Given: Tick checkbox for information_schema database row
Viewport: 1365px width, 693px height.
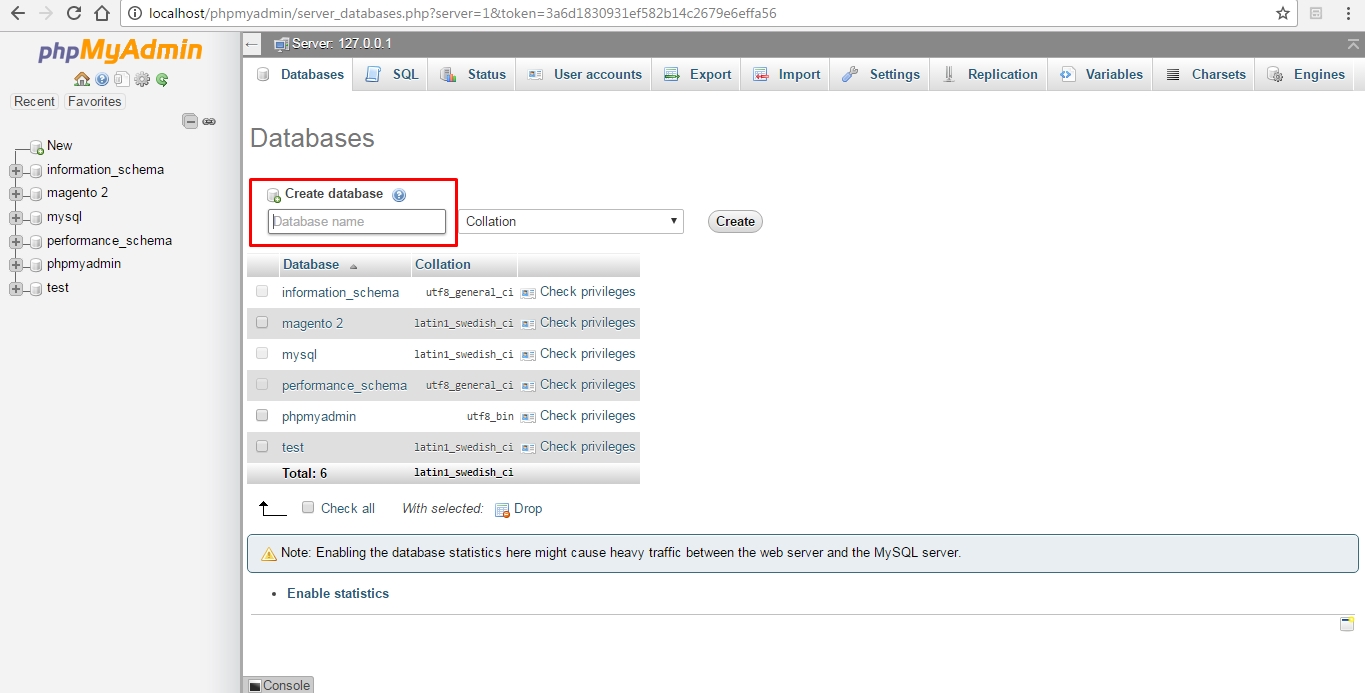Looking at the screenshot, I should tap(262, 291).
